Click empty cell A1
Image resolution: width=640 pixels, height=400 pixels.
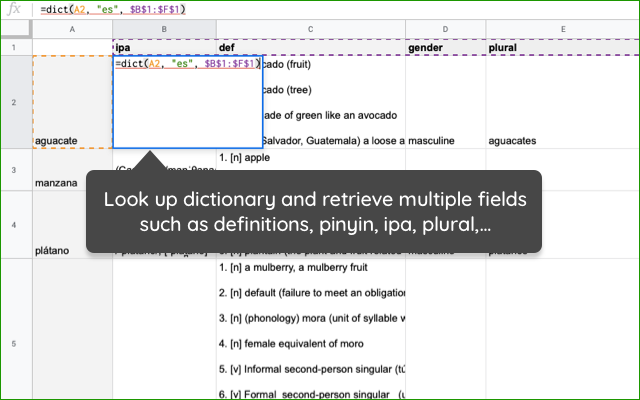coord(72,47)
